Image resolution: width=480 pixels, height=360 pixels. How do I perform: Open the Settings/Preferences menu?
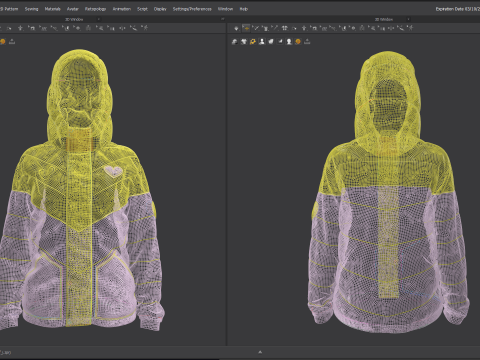(x=192, y=9)
